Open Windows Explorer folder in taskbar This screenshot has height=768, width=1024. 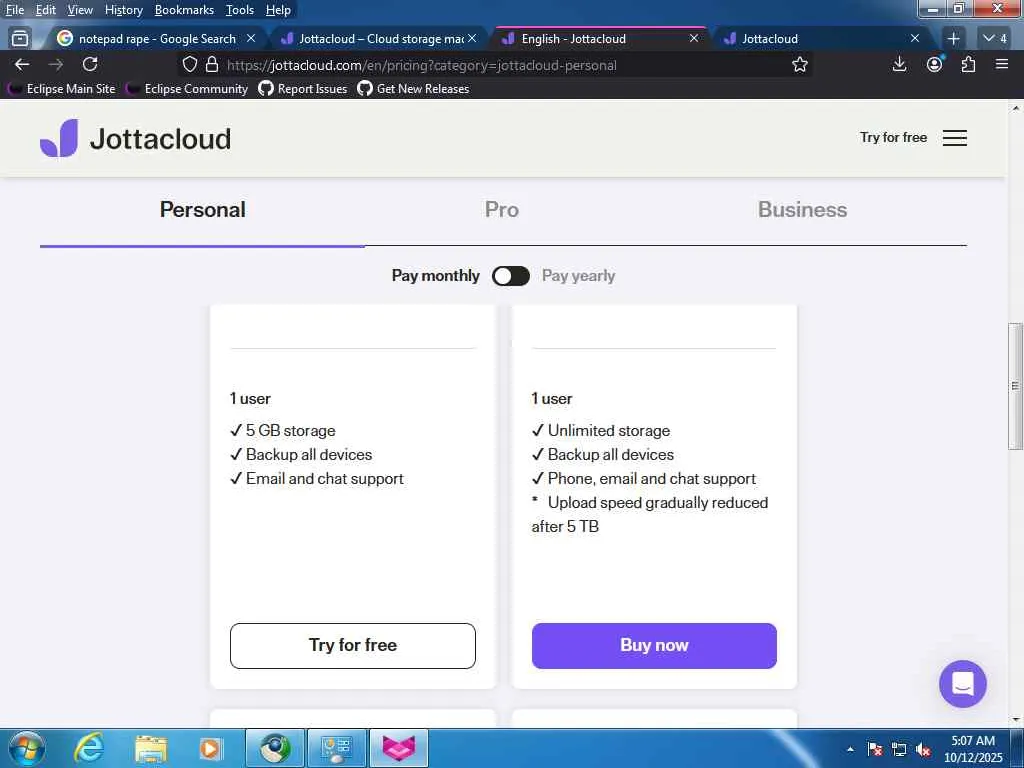point(151,748)
